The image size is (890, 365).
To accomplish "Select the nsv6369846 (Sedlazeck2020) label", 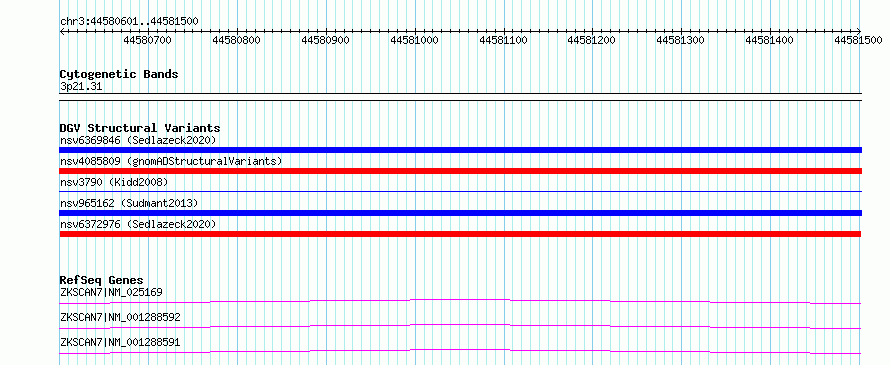I will pos(138,140).
